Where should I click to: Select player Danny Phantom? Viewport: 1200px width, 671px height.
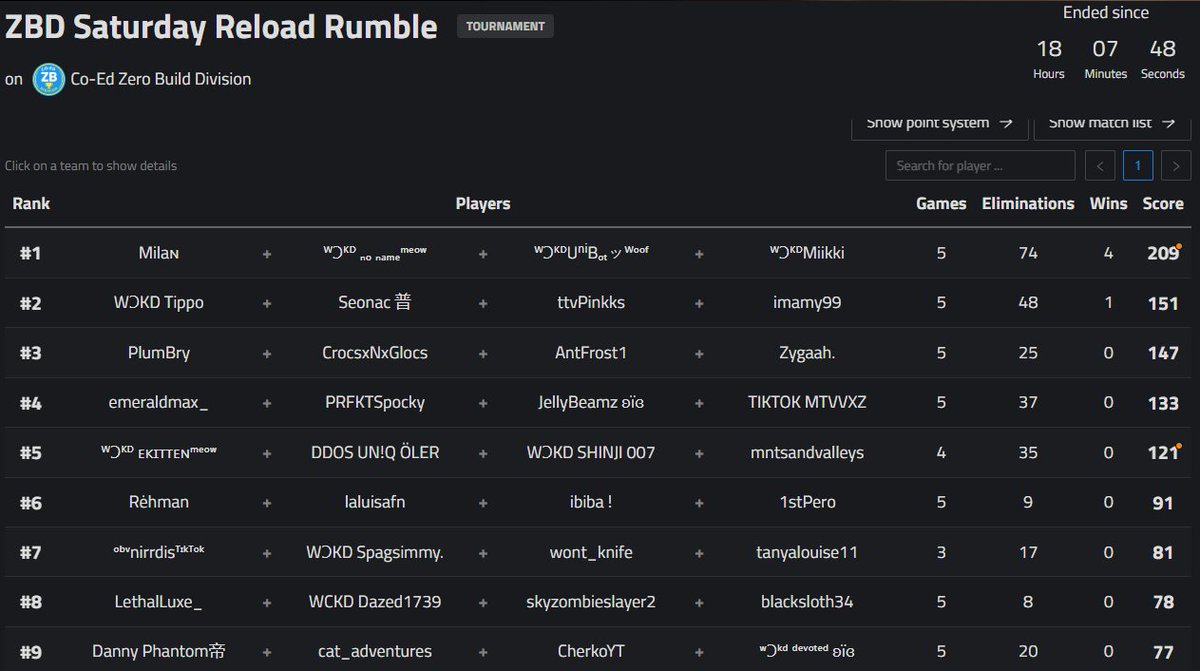[x=159, y=652]
